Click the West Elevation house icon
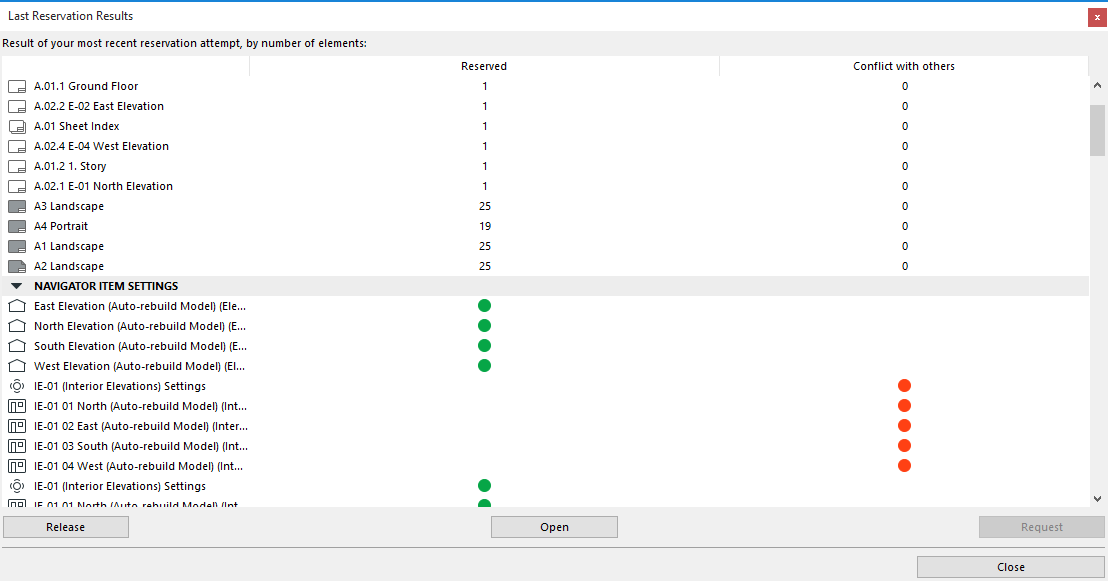Viewport: 1108px width, 581px height. pos(15,365)
